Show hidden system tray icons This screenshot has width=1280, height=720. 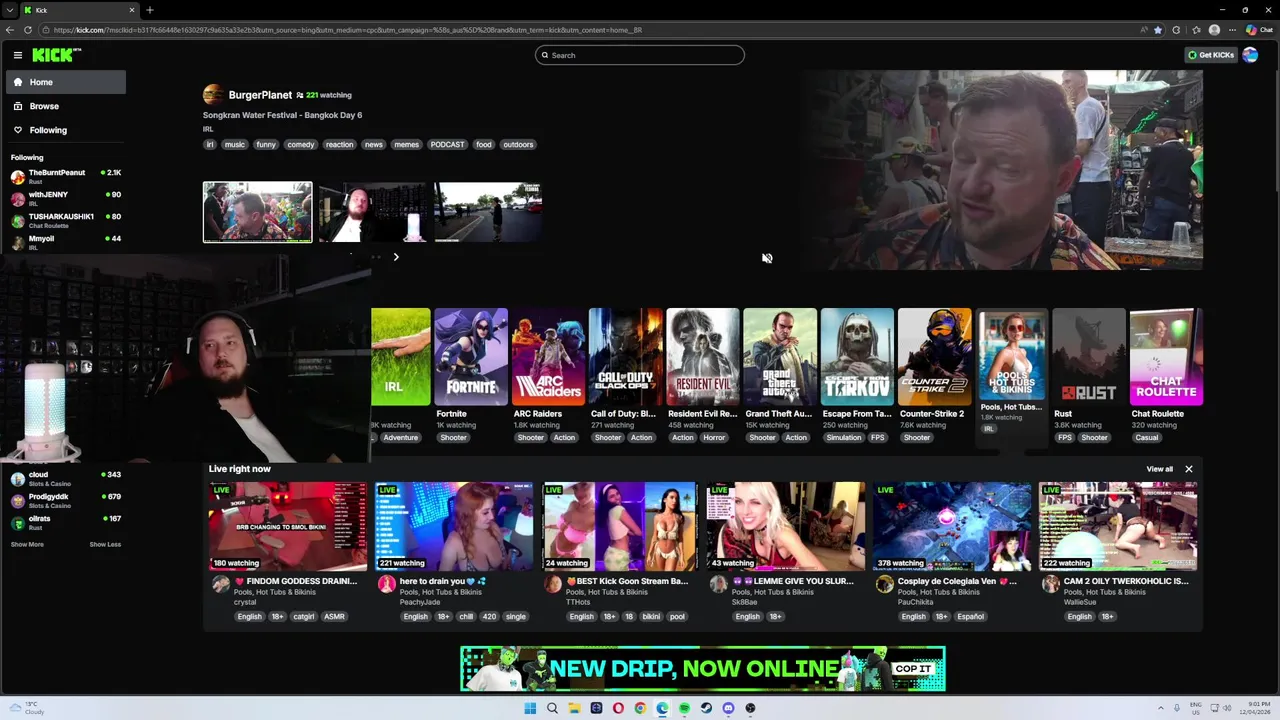(1161, 708)
